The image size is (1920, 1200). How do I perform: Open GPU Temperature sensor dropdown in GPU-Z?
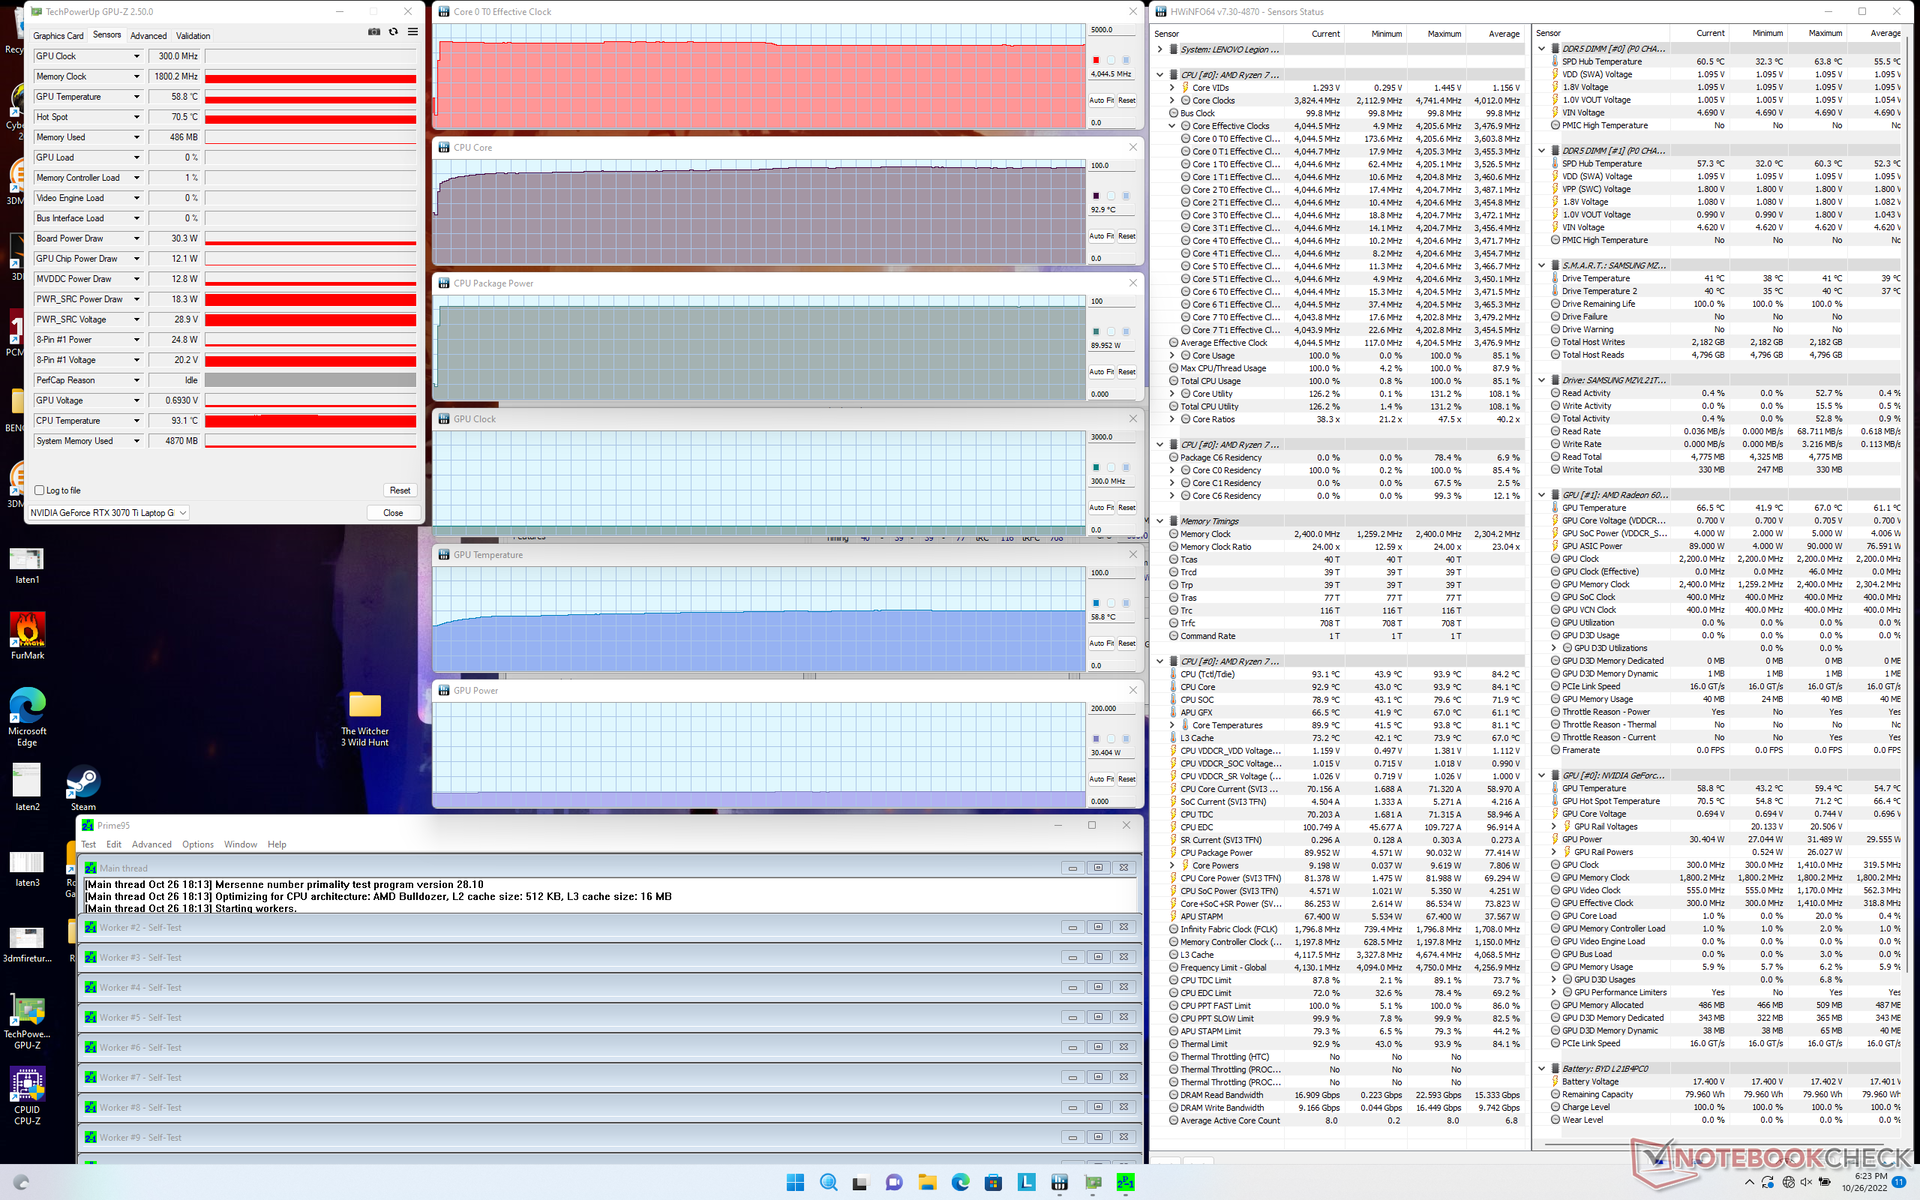click(x=137, y=97)
